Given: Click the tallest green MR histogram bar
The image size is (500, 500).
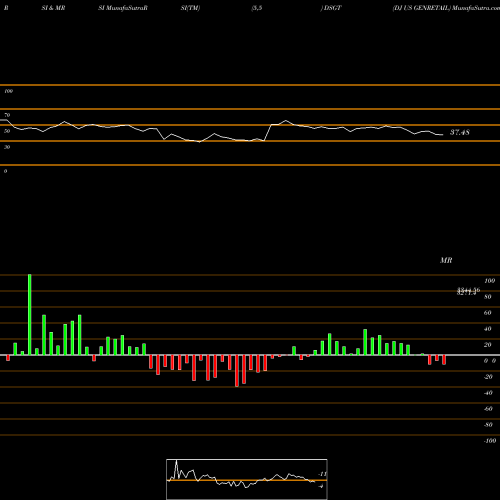Looking at the screenshot, I should tap(30, 315).
